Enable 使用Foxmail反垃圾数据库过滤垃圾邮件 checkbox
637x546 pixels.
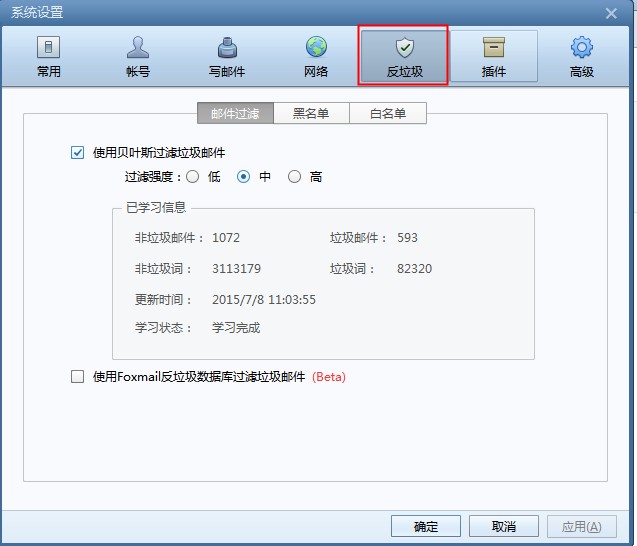(78, 377)
